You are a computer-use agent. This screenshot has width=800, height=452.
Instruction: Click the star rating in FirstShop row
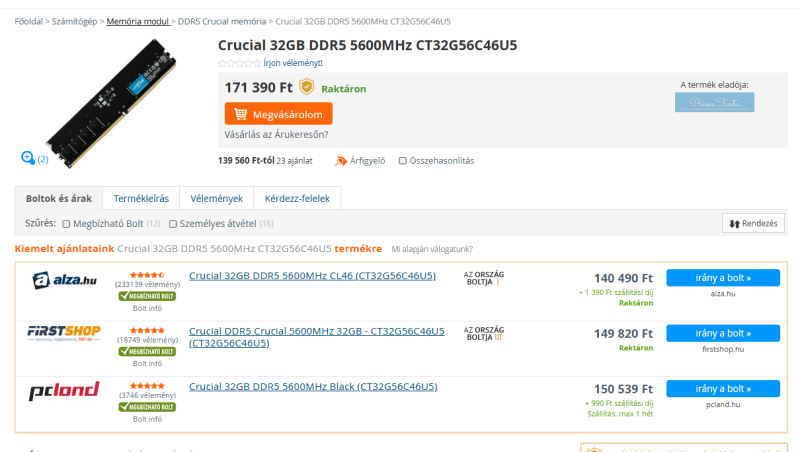(x=147, y=331)
